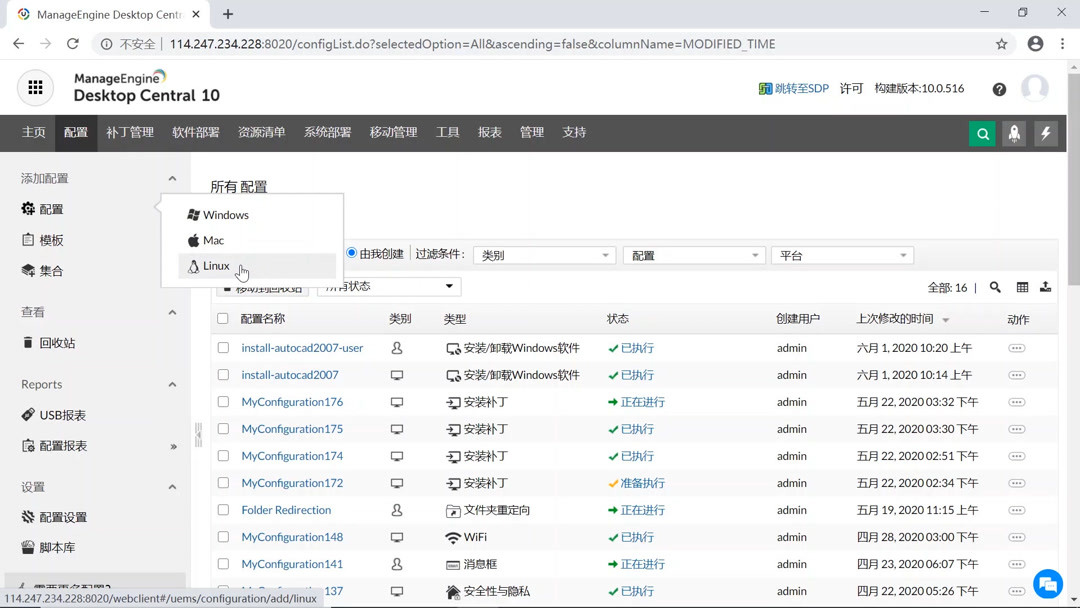This screenshot has height=608, width=1080.
Task: Check the select-all checkbox in the table header
Action: 221,319
